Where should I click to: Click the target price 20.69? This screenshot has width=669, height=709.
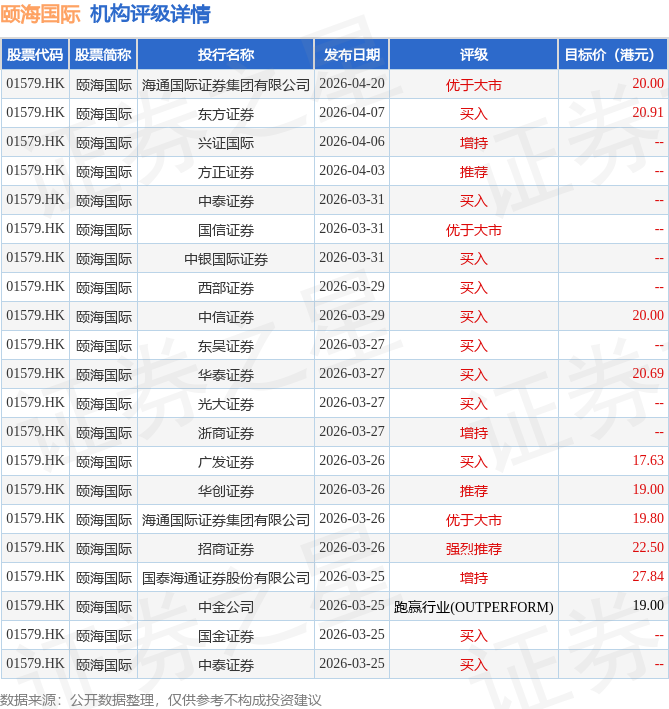(648, 373)
